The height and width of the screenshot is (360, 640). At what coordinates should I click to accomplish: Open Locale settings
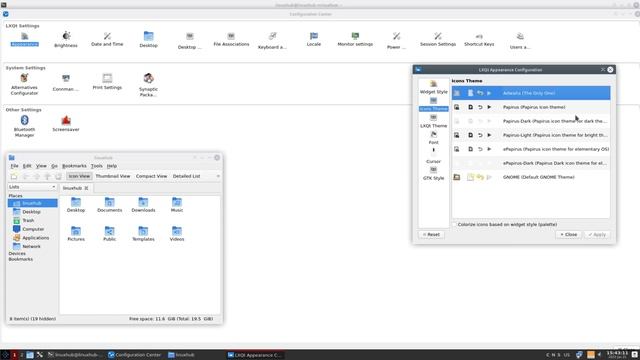pos(313,39)
